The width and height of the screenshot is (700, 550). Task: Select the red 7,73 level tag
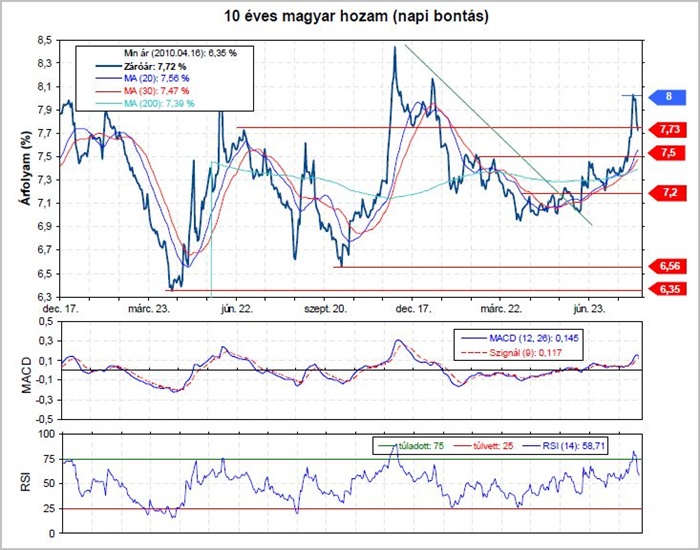tap(668, 129)
